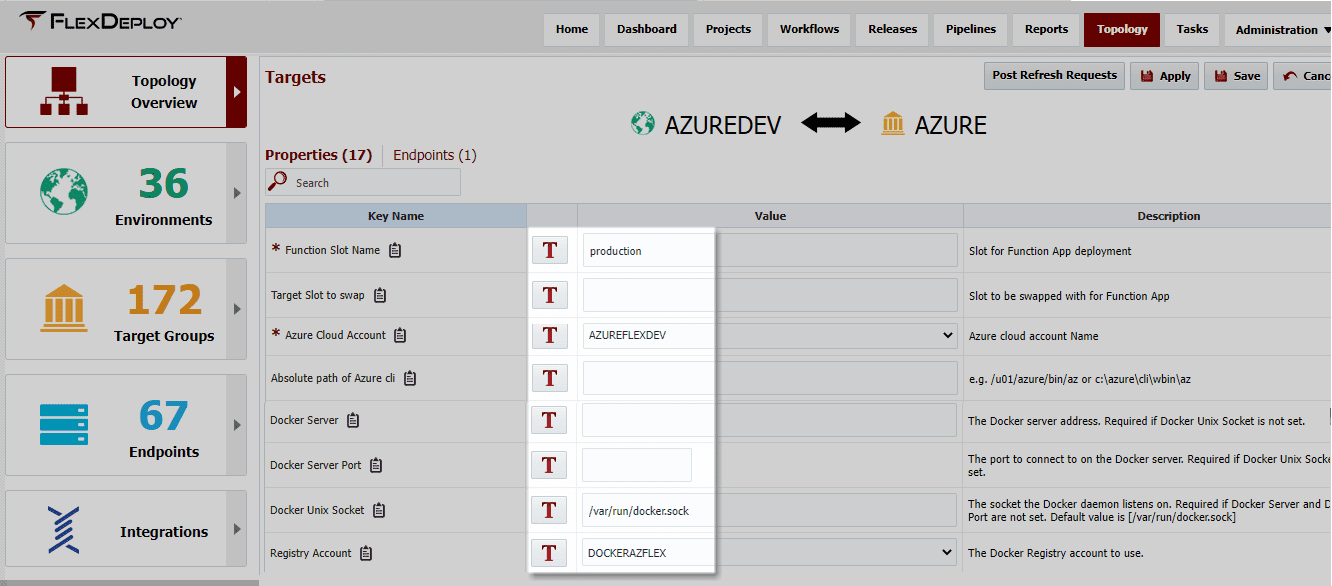Viewport: 1332px width, 586px height.
Task: Open the Registry Account DOCKERAZFLEX dropdown
Action: coord(770,552)
